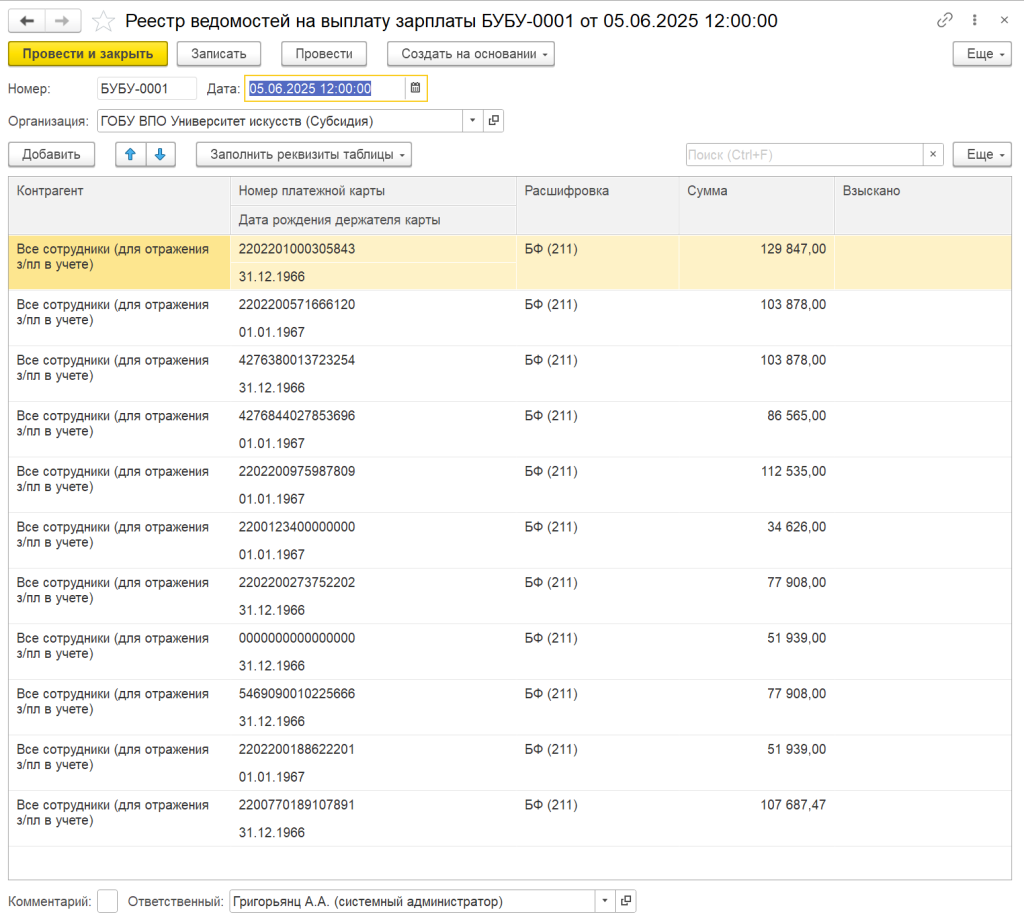The image size is (1024, 916).
Task: Close the document window
Action: [x=1004, y=20]
